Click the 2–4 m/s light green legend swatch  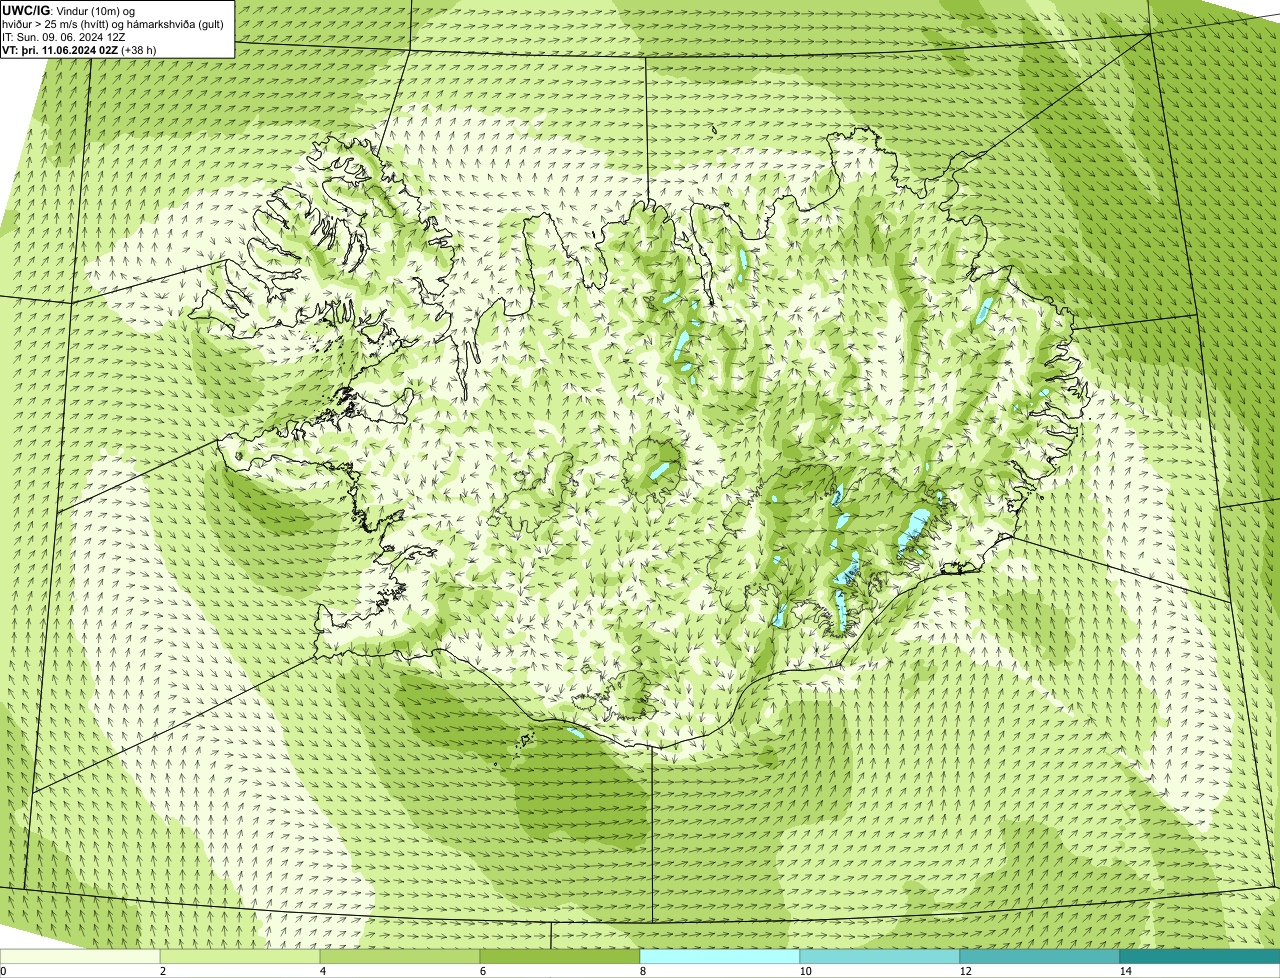pos(240,956)
